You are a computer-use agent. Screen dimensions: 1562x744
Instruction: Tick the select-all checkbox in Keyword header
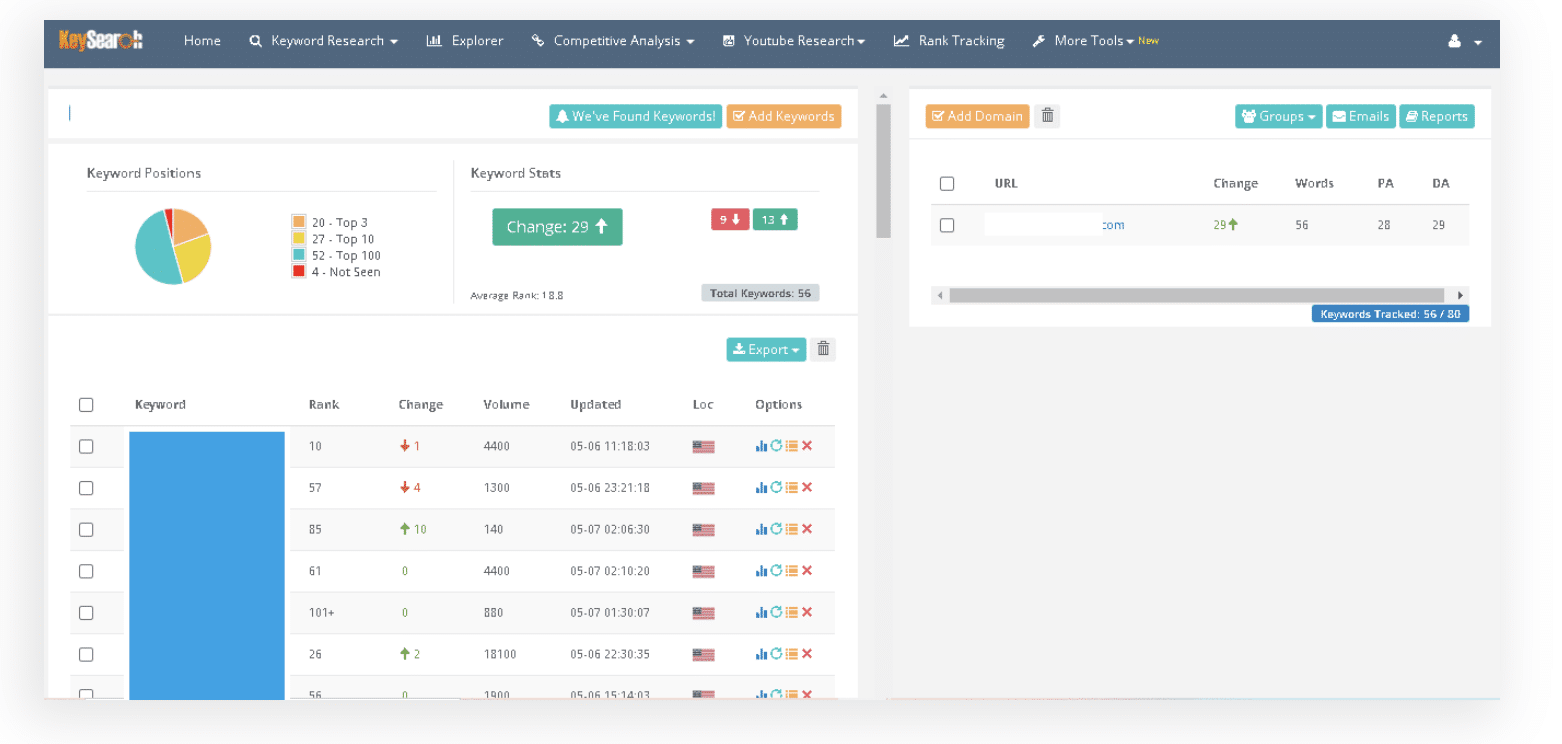(x=86, y=405)
